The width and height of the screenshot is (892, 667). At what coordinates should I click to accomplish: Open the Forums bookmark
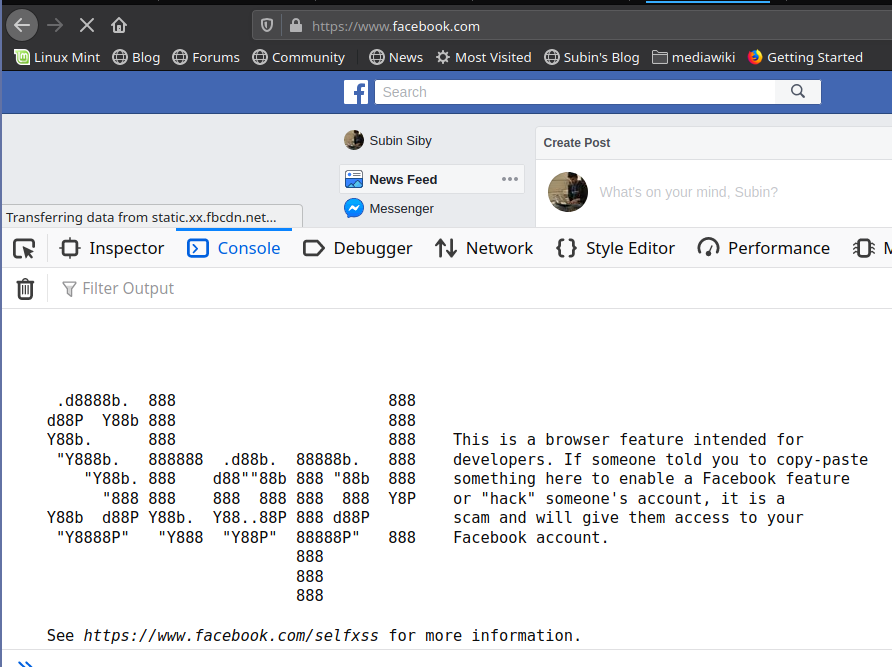(206, 57)
